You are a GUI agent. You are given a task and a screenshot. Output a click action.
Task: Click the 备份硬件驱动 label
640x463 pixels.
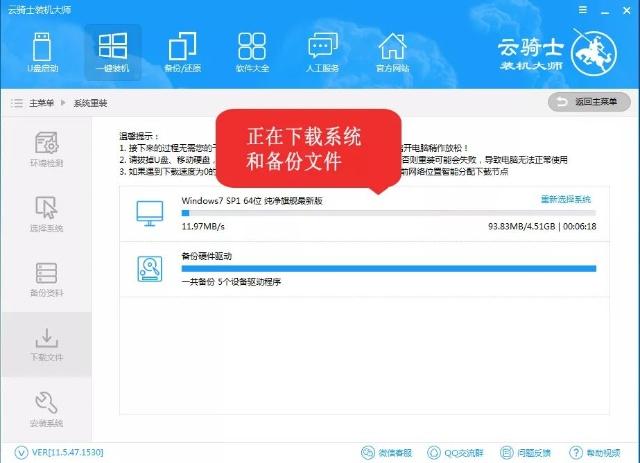[x=207, y=256]
